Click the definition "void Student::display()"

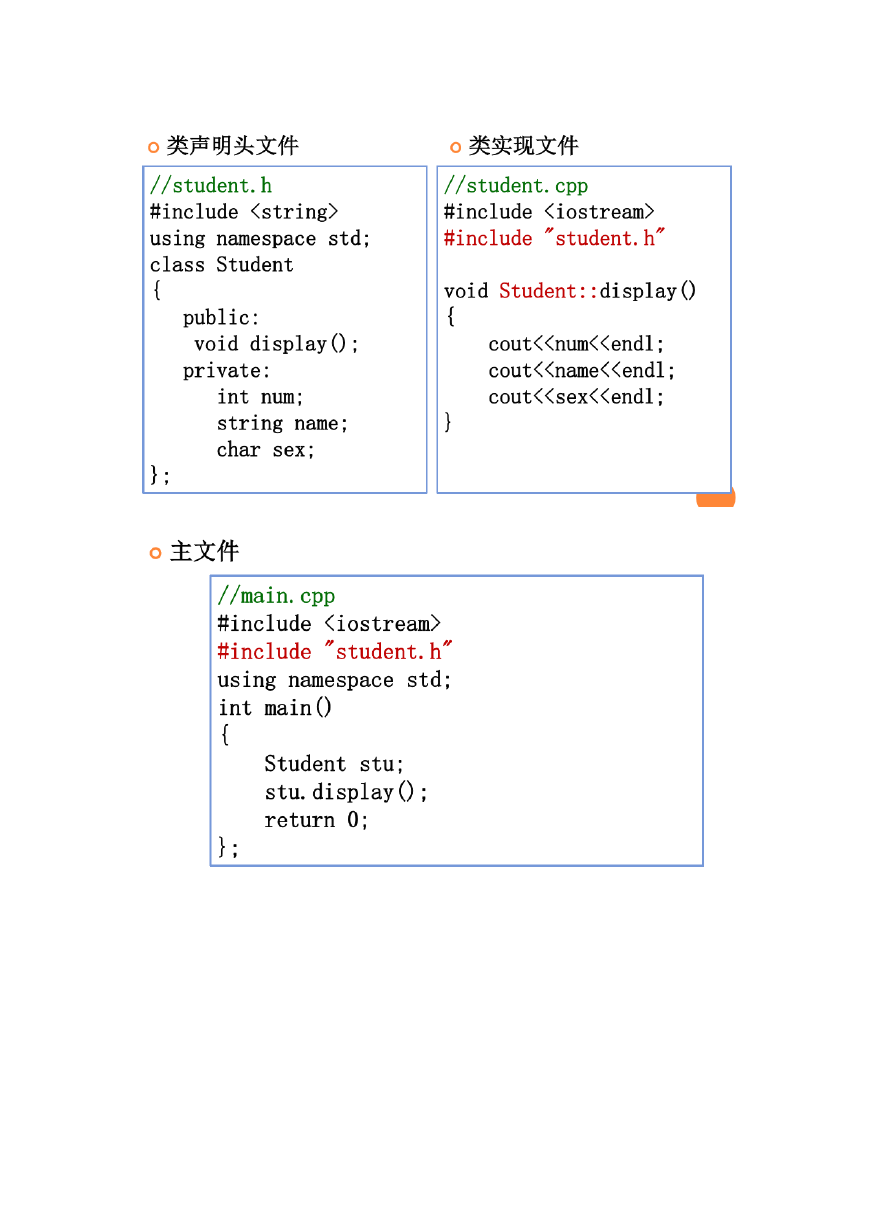click(x=571, y=291)
